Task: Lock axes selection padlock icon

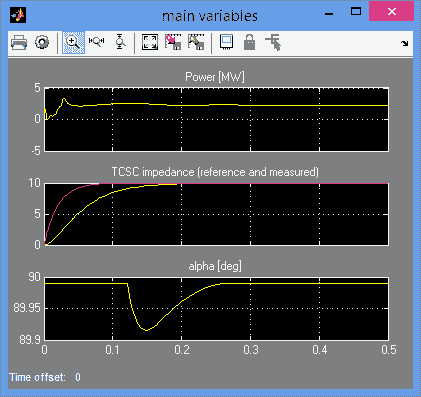Action: [x=249, y=42]
